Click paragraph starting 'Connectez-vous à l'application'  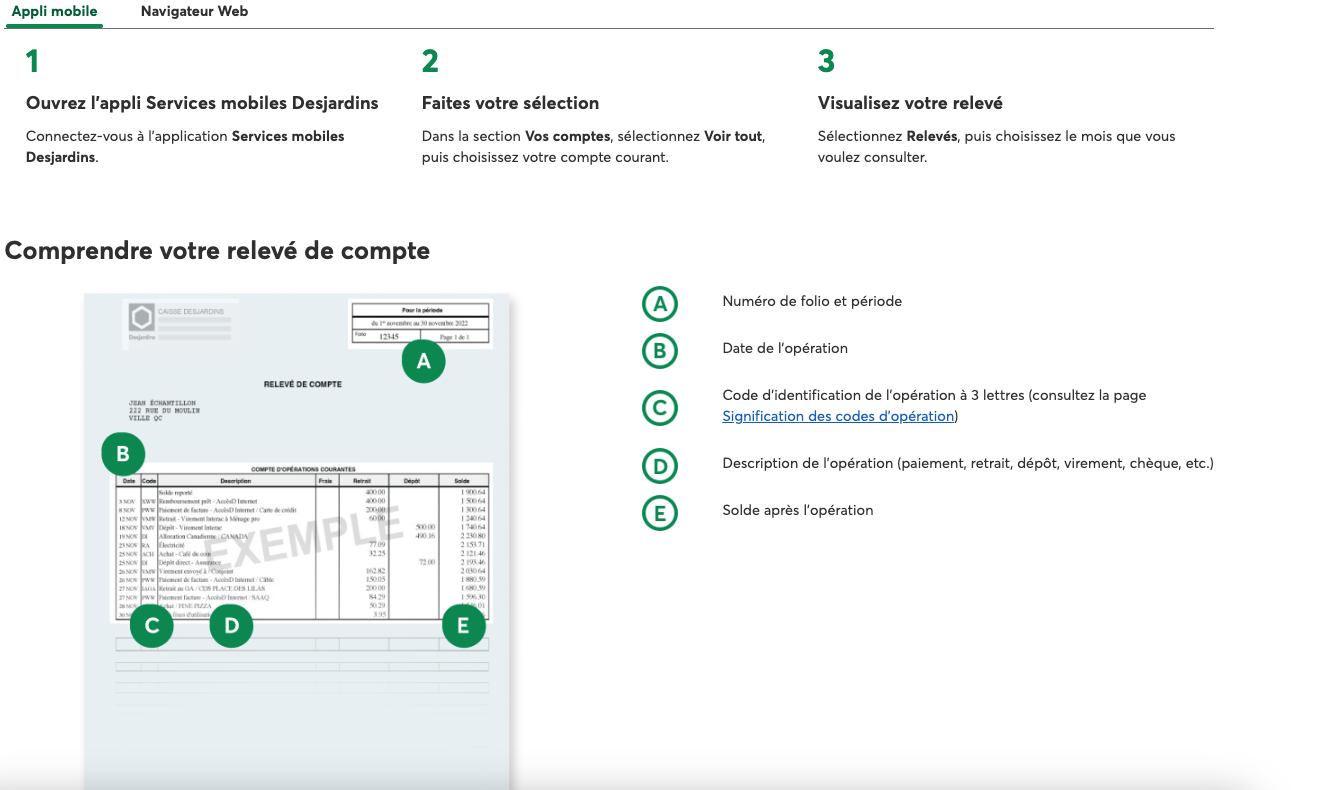tap(185, 147)
